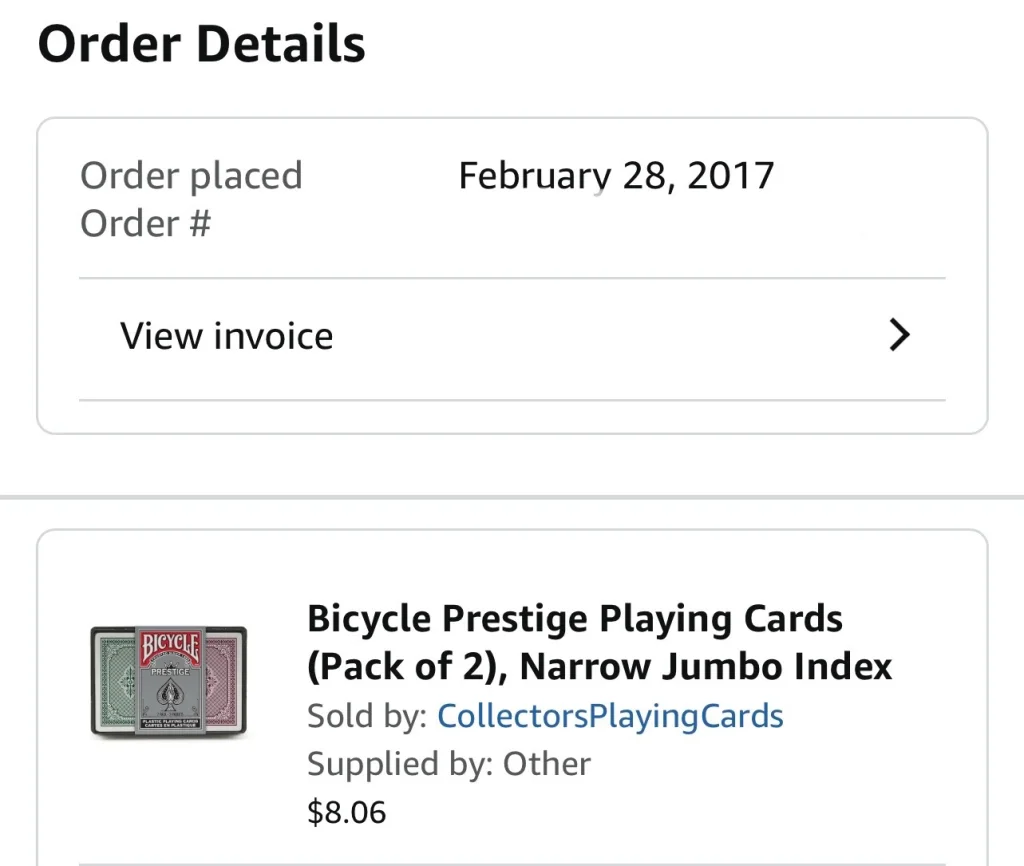The height and width of the screenshot is (866, 1024).
Task: Click the $8.06 item price
Action: (x=346, y=812)
